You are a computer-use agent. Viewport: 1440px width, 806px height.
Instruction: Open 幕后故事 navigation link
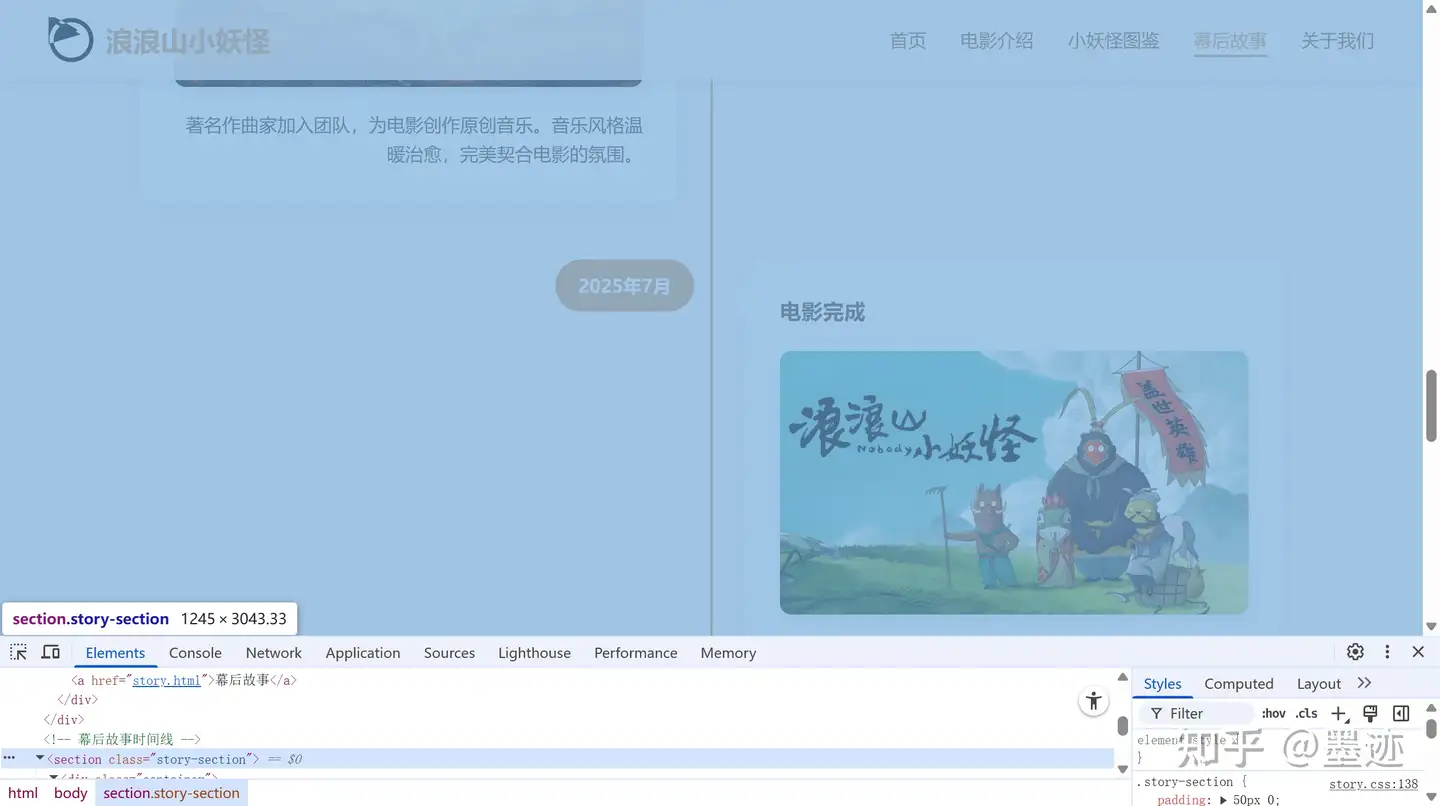tap(1230, 41)
